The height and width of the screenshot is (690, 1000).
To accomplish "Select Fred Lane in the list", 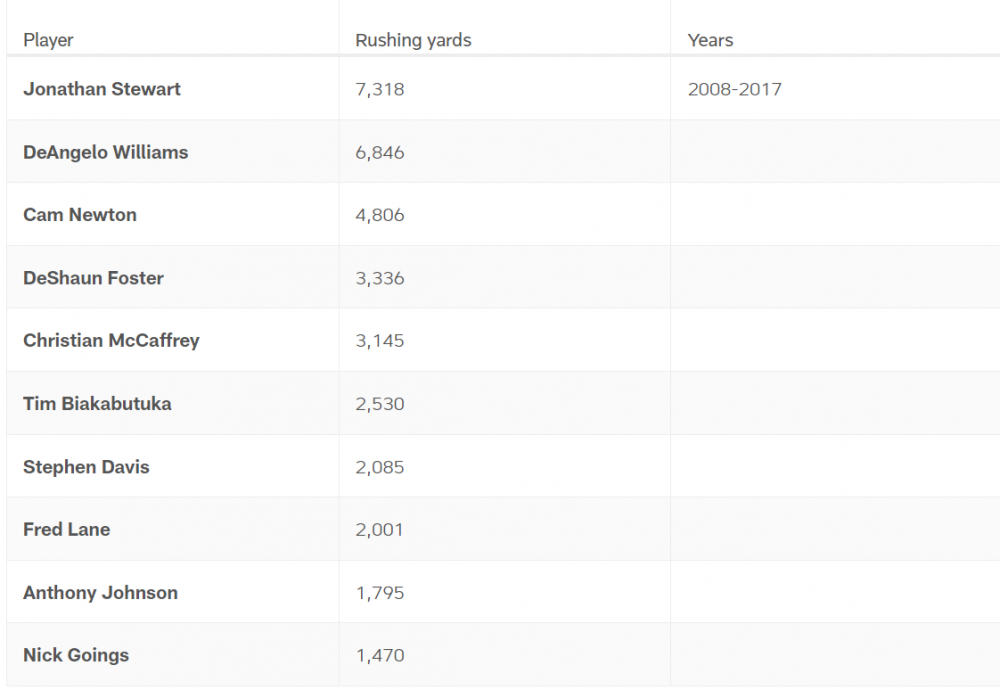I will tap(67, 530).
